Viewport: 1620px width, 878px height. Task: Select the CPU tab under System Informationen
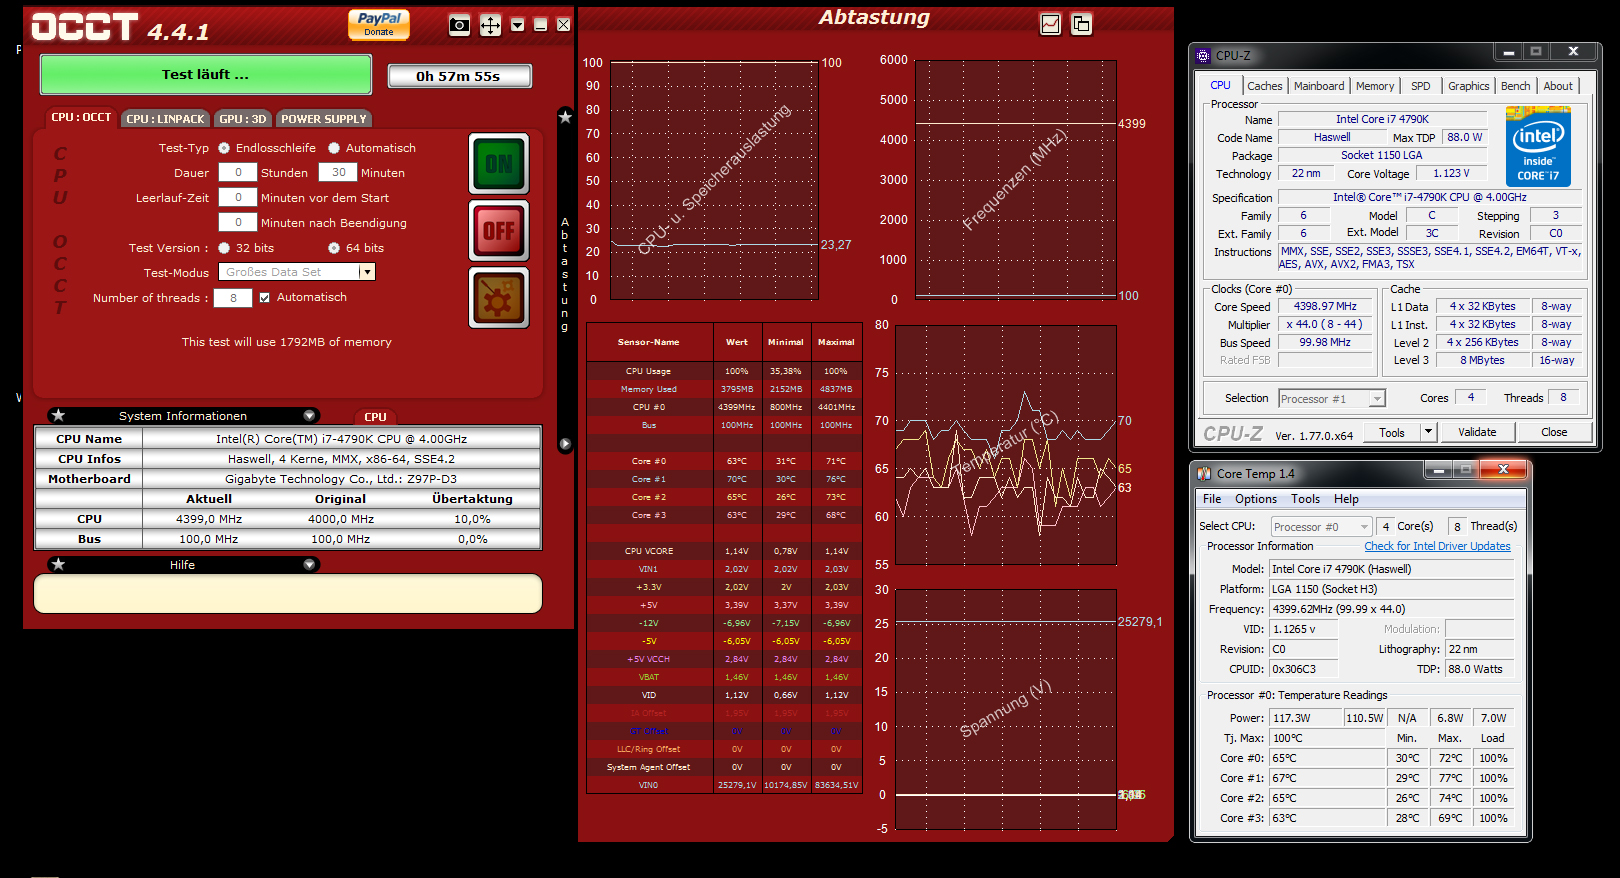pyautogui.click(x=375, y=417)
